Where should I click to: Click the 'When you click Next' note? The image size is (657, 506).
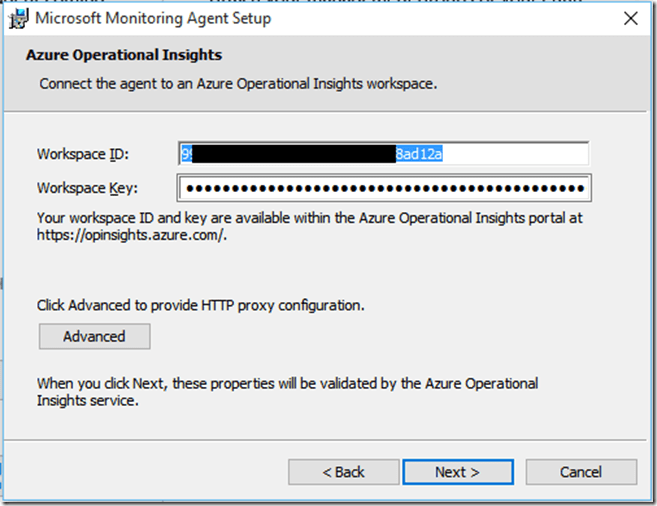(x=287, y=383)
